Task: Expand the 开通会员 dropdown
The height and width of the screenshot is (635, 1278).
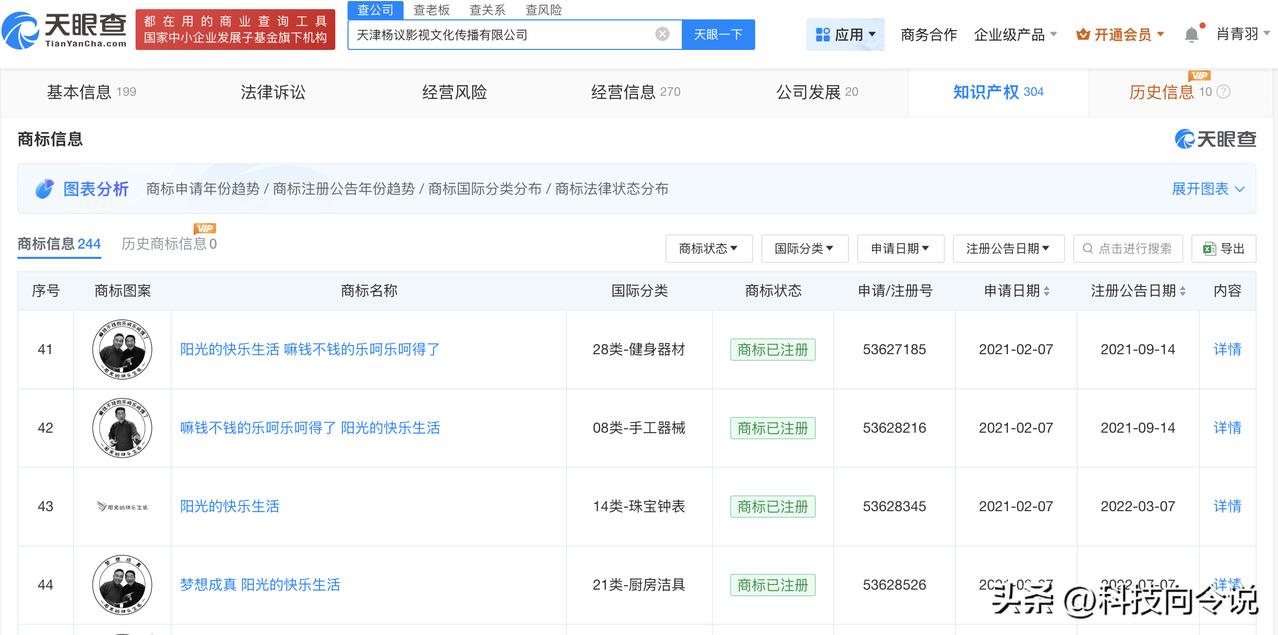Action: point(1120,34)
